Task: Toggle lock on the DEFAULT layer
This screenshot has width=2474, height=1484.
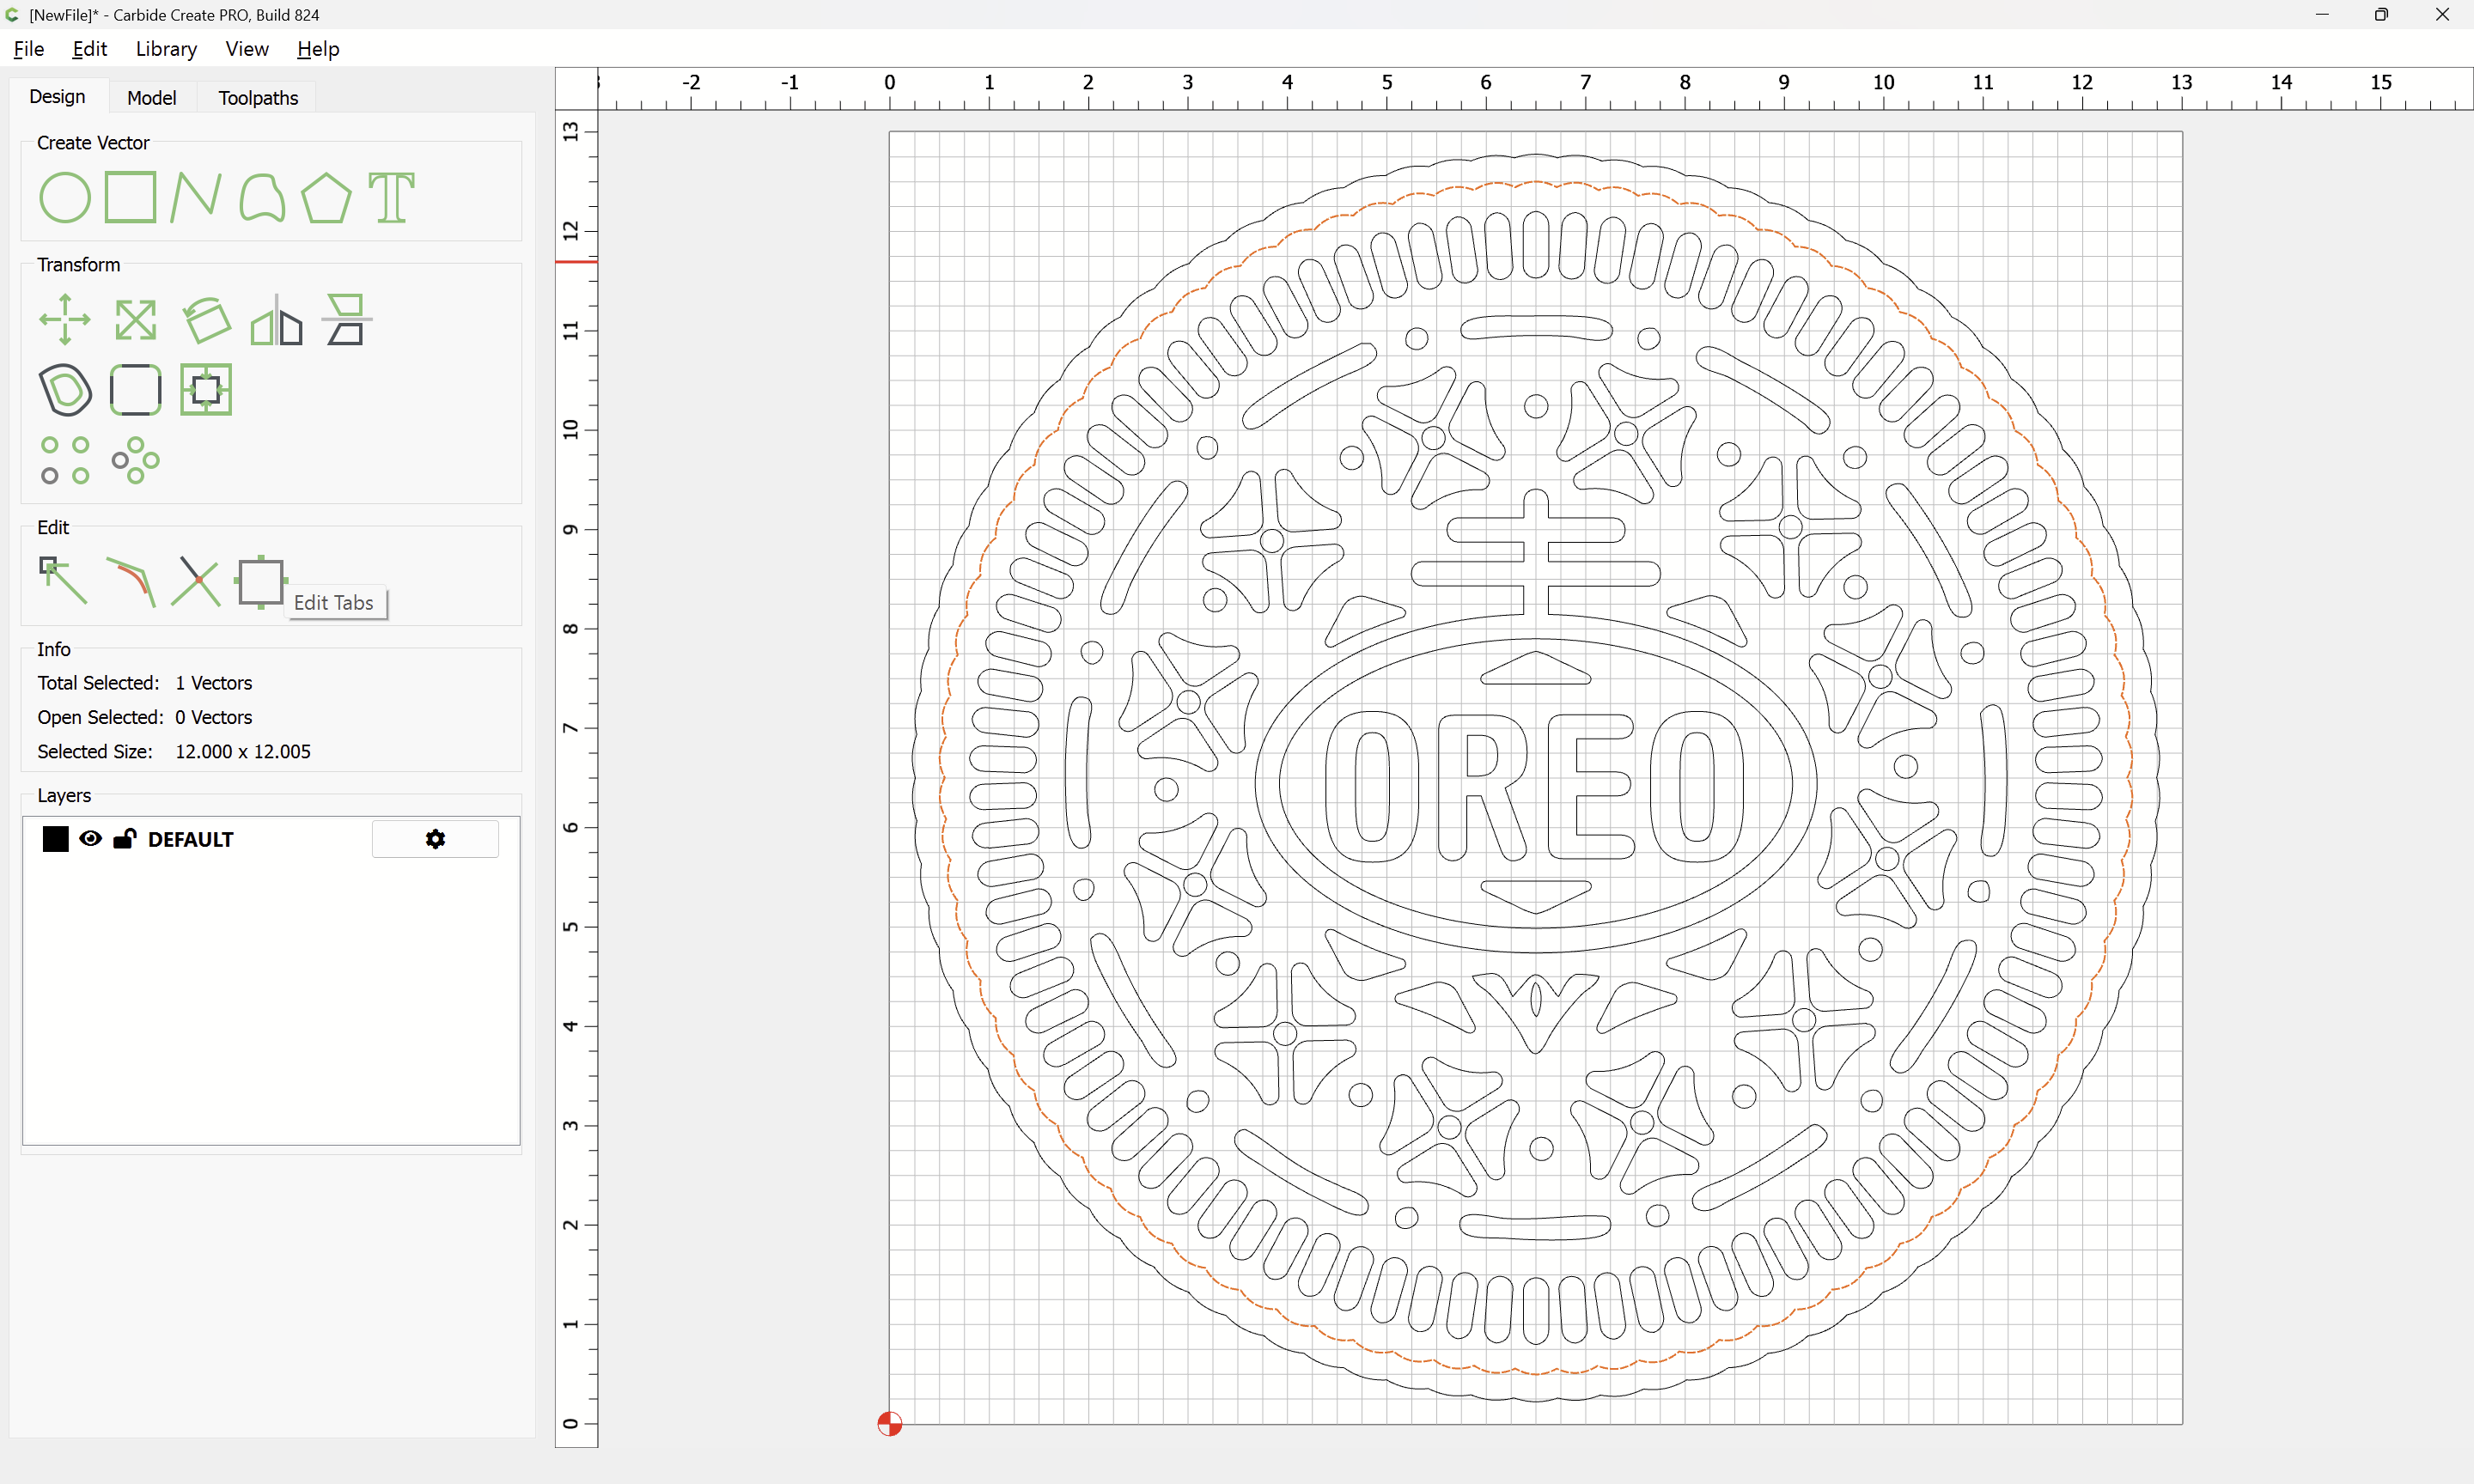Action: tap(124, 839)
